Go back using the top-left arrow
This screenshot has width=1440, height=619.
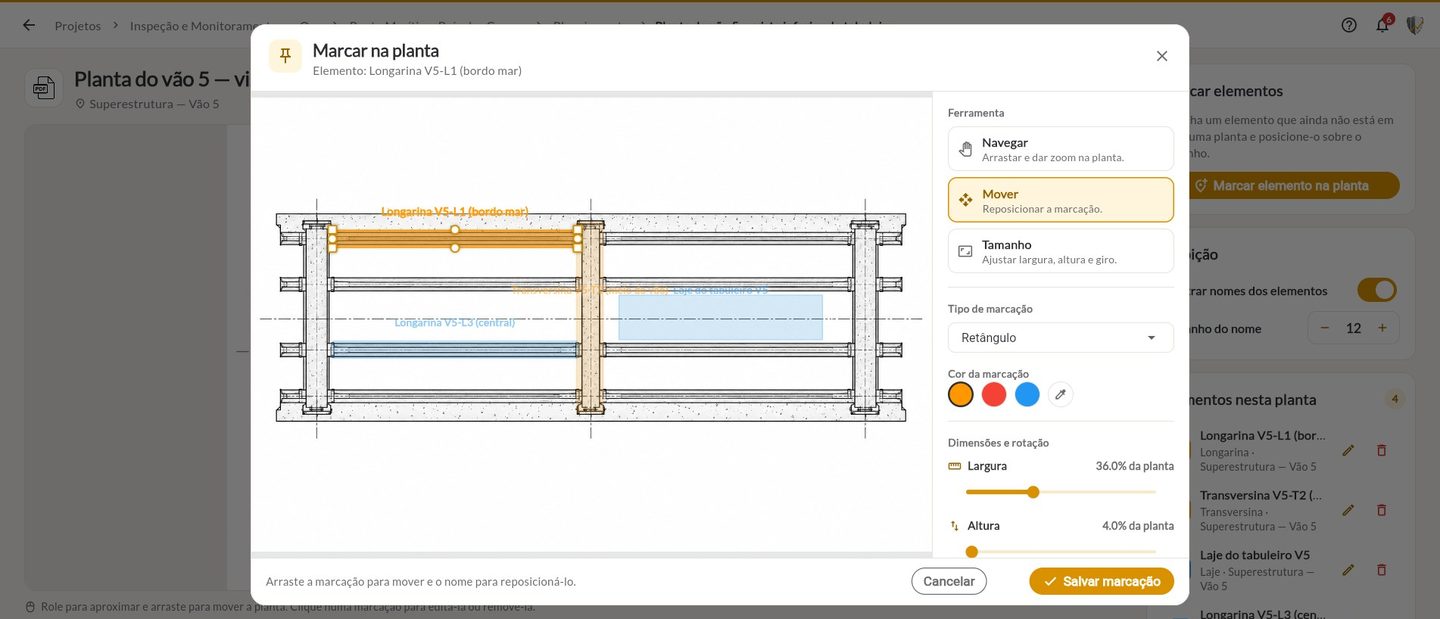tap(28, 25)
